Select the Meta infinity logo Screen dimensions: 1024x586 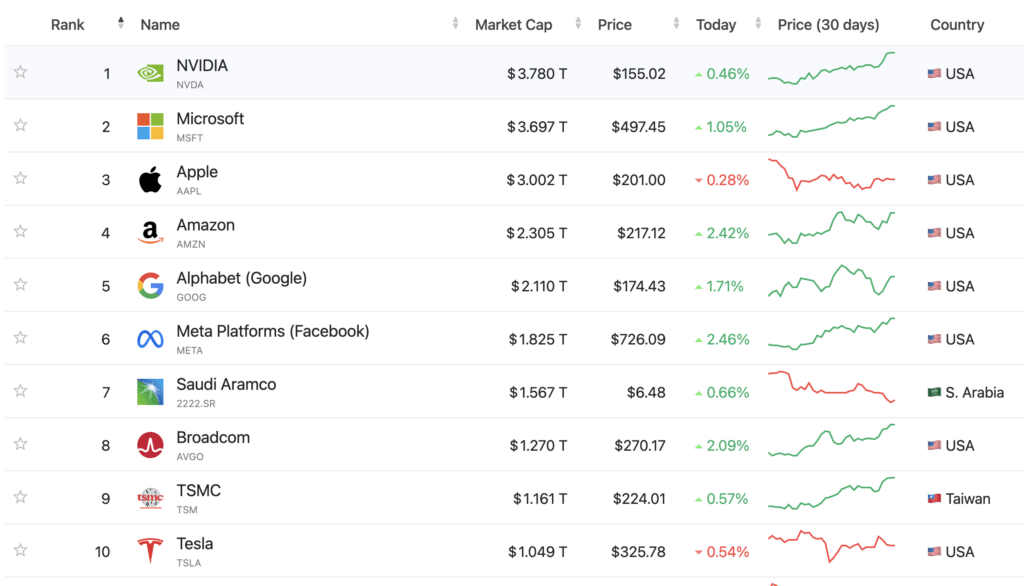tap(149, 338)
